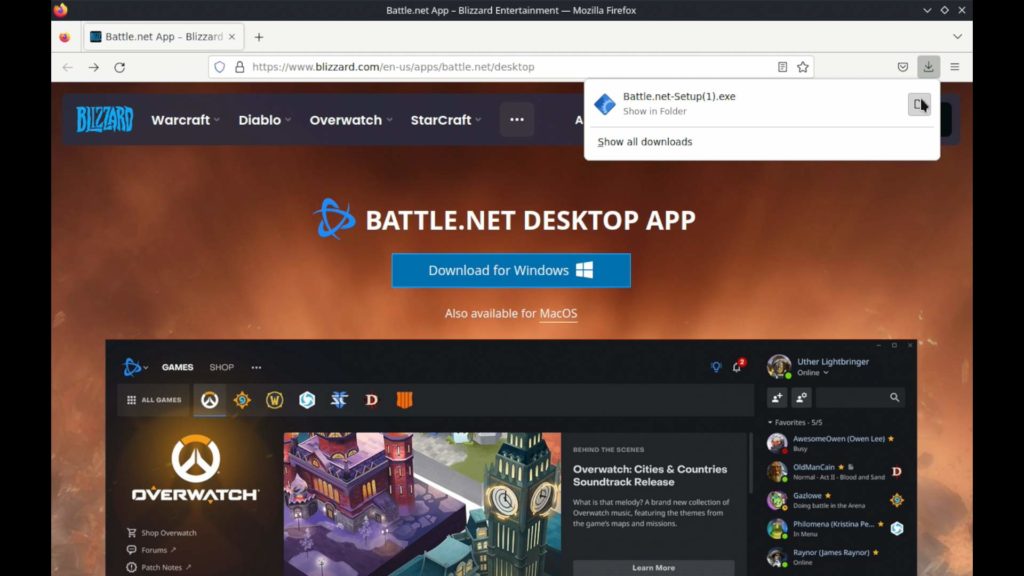Expand the Diablo dropdown menu

click(264, 120)
